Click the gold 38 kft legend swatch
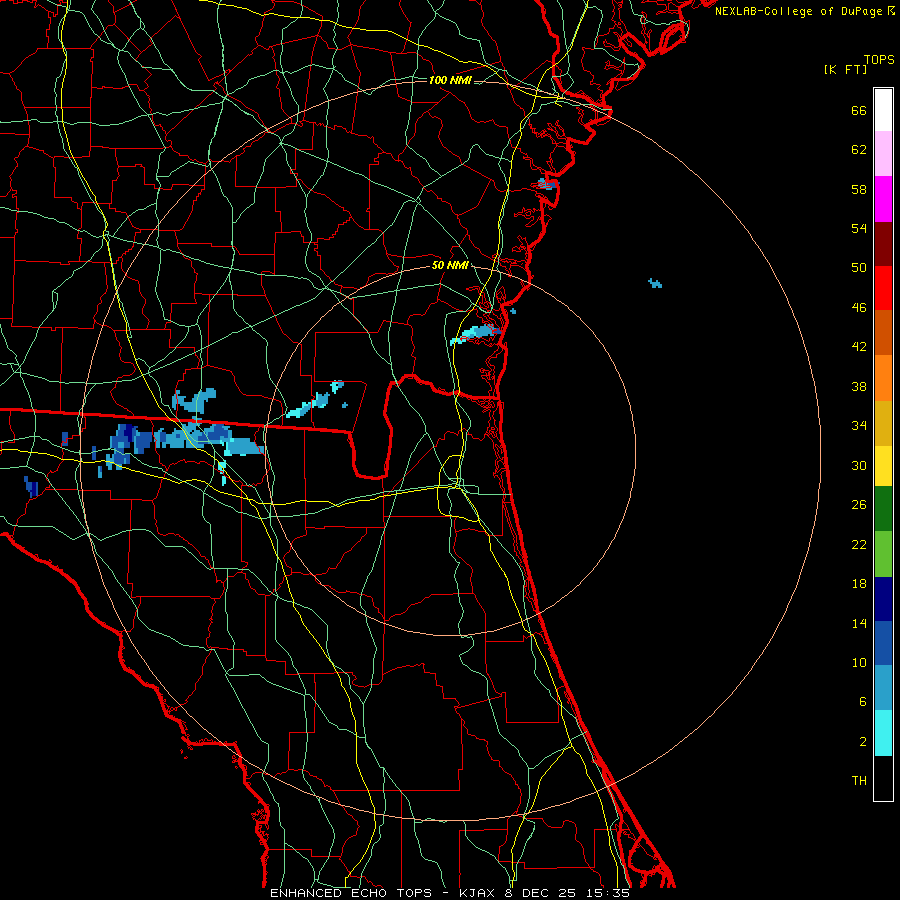Screen dimensions: 900x900 coord(883,423)
